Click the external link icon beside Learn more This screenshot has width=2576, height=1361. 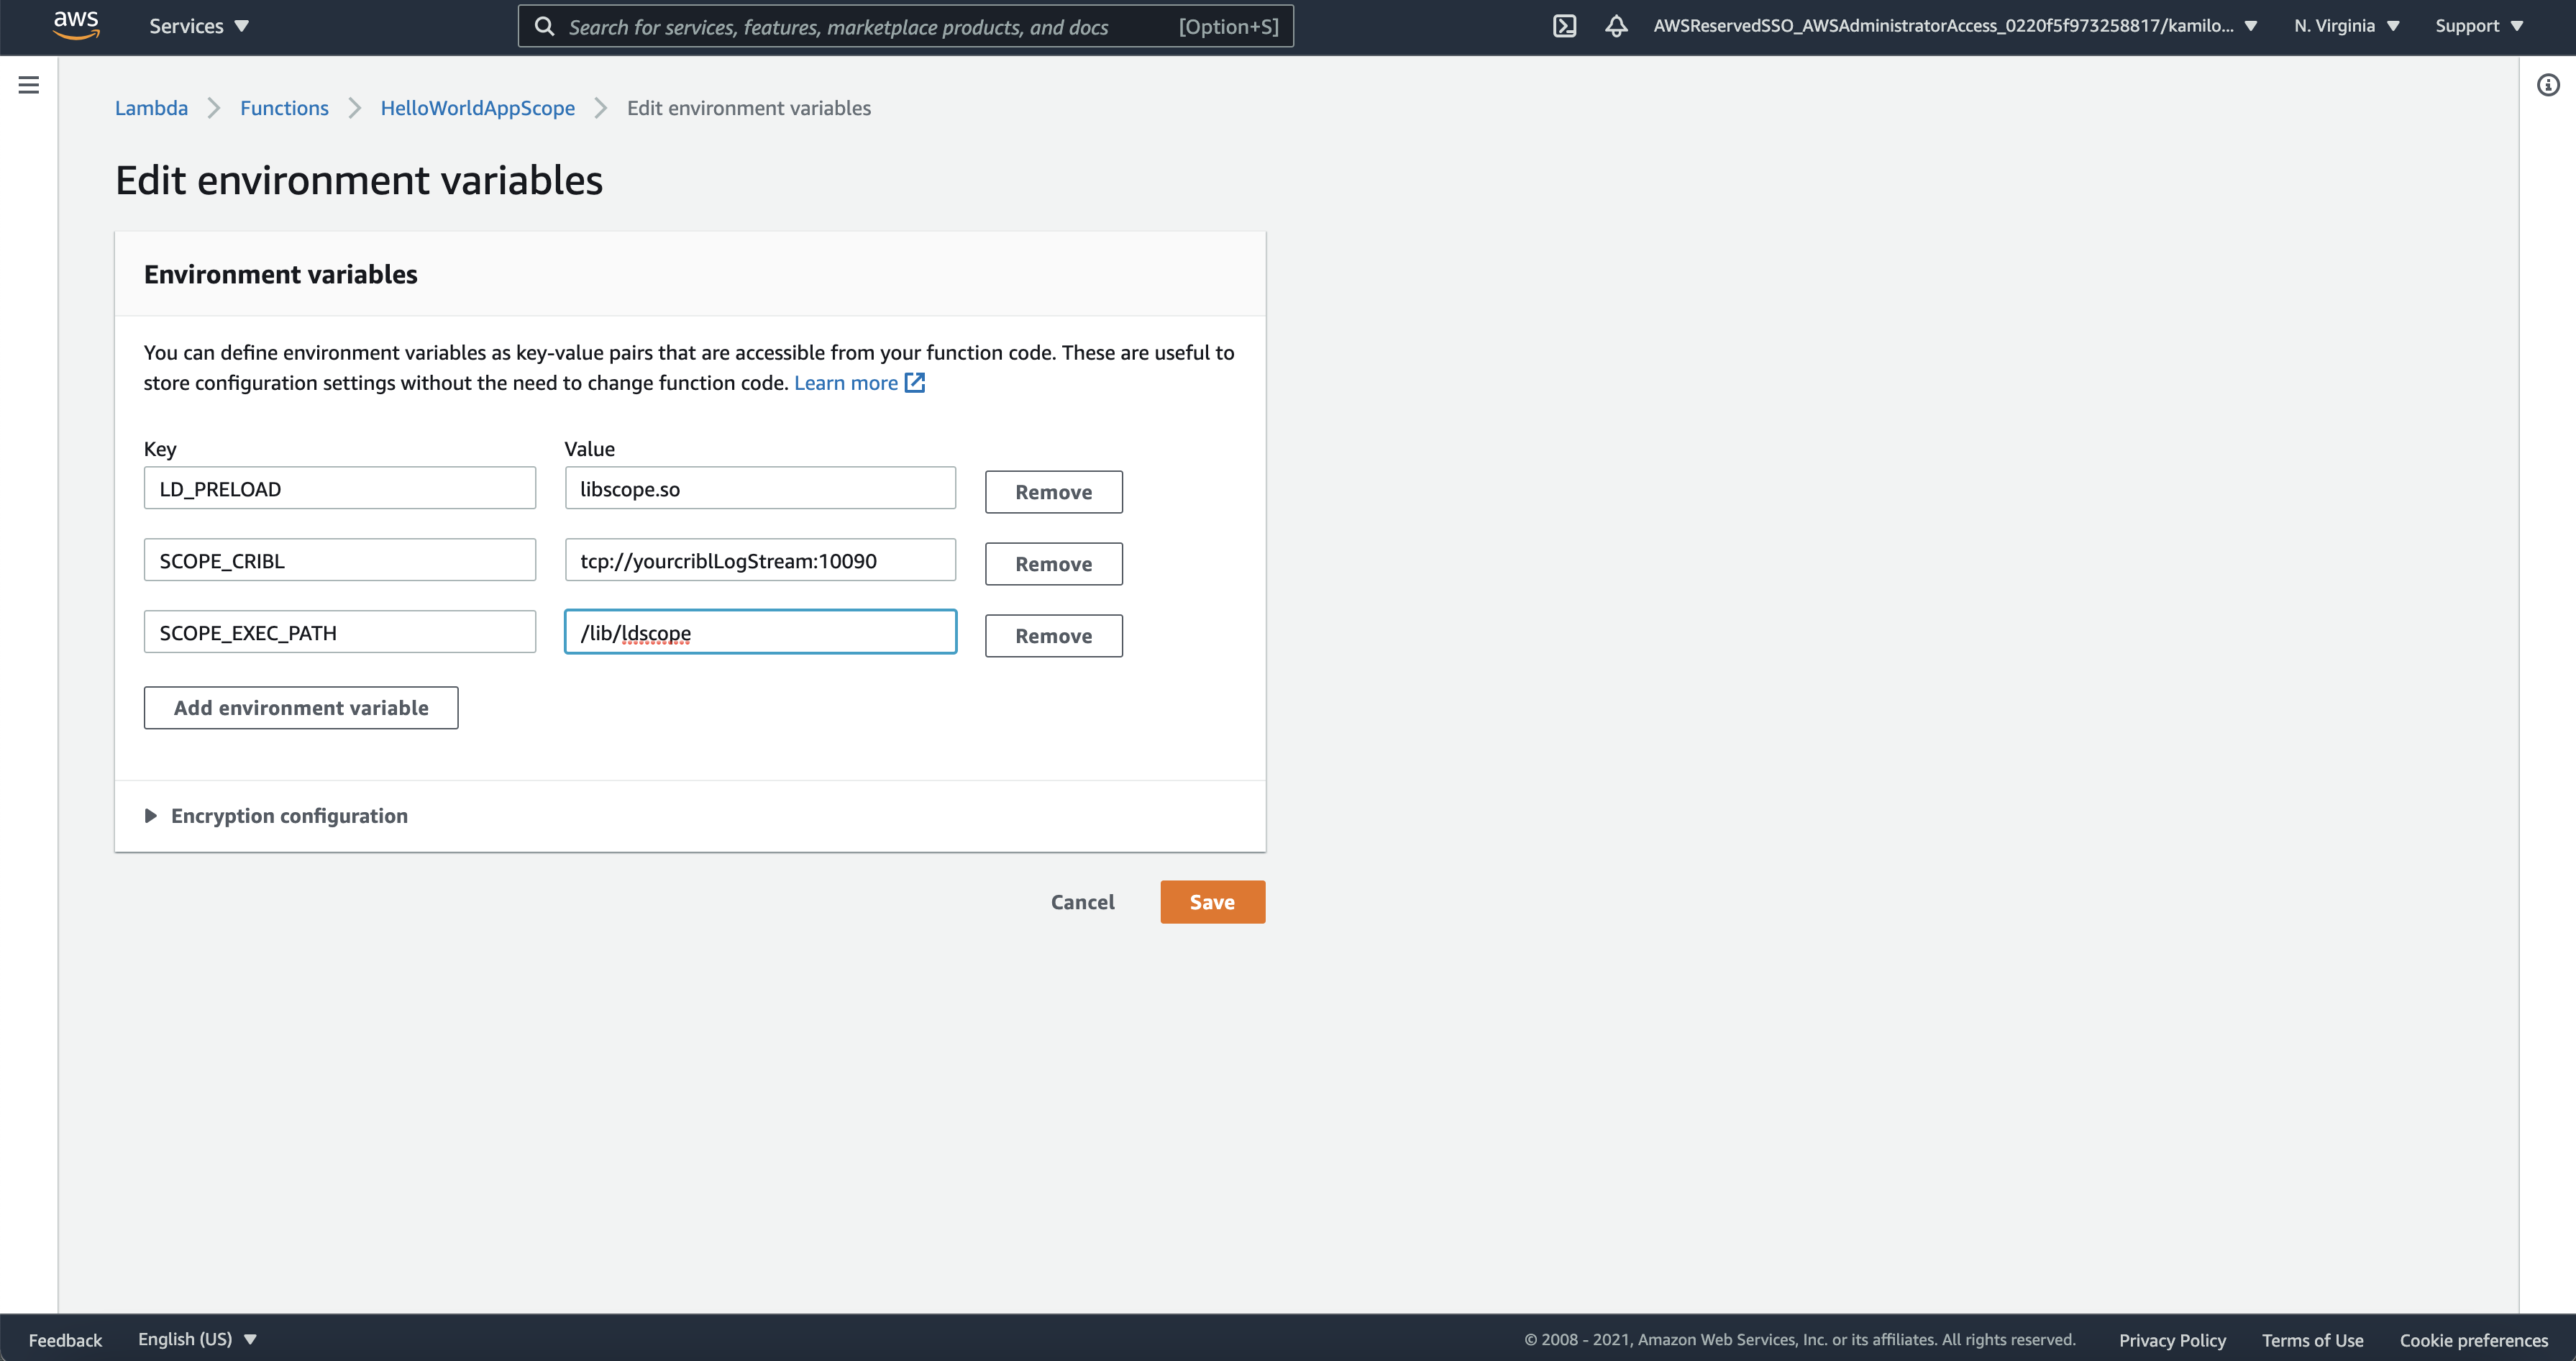point(915,383)
